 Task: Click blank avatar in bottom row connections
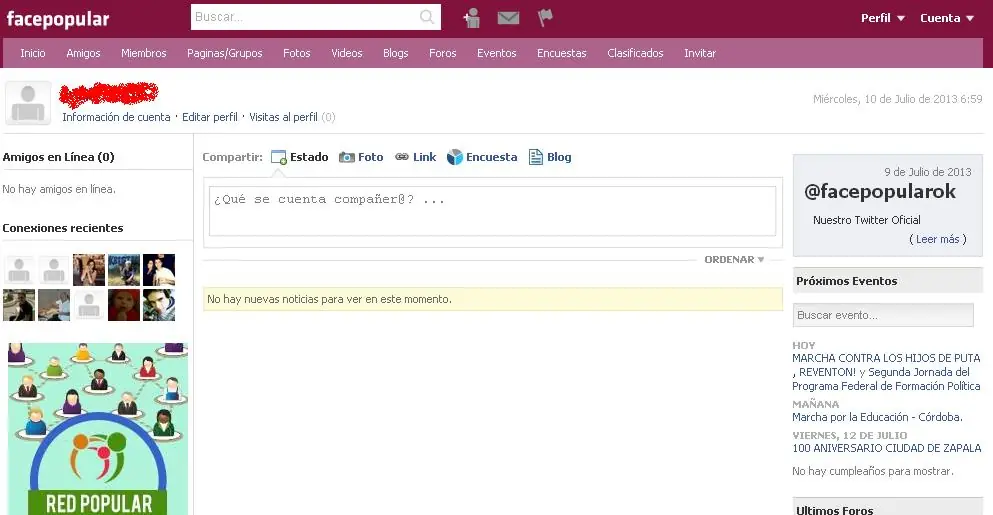89,305
